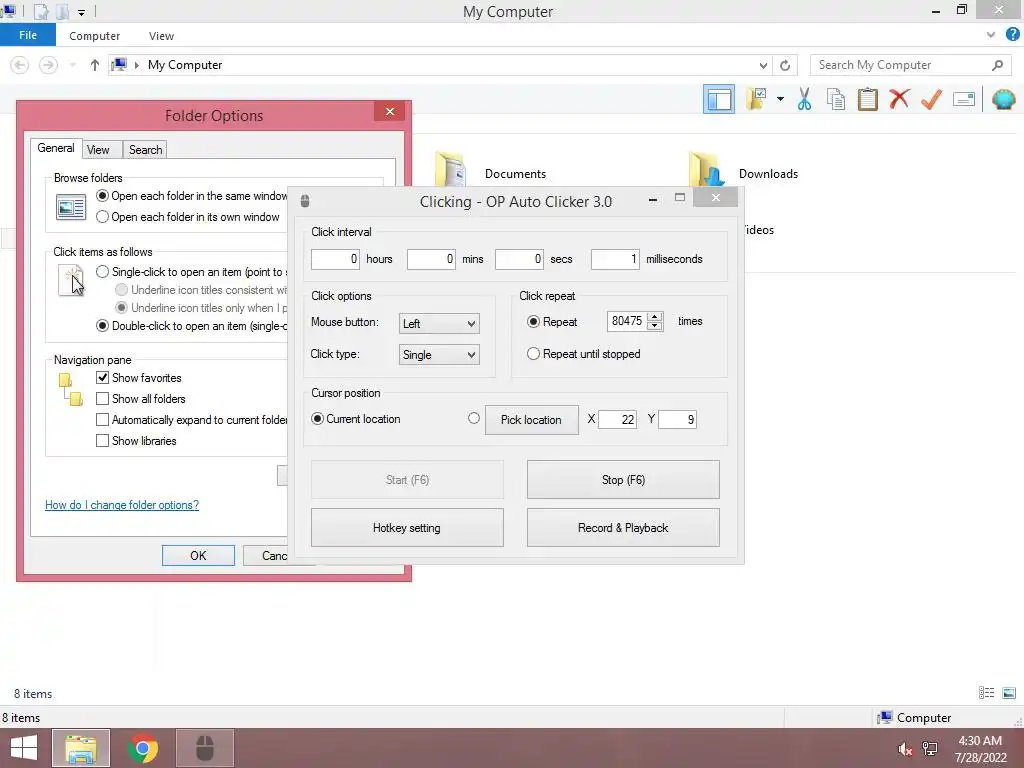This screenshot has height=768, width=1024.
Task: Open Quick Access Toolbar customize dropdown
Action: 81,12
